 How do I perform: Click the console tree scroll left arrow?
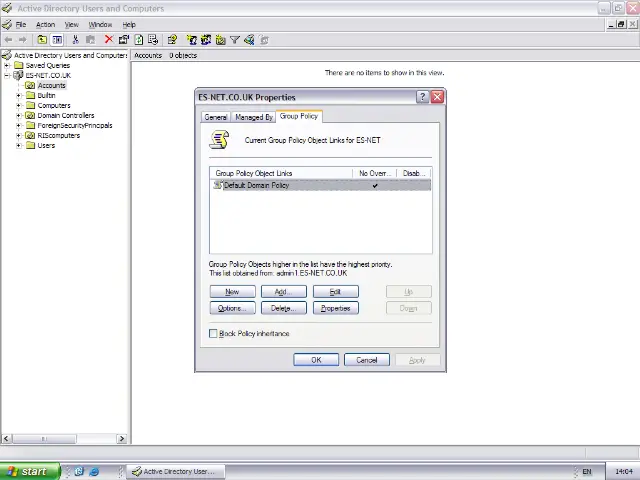point(6,439)
